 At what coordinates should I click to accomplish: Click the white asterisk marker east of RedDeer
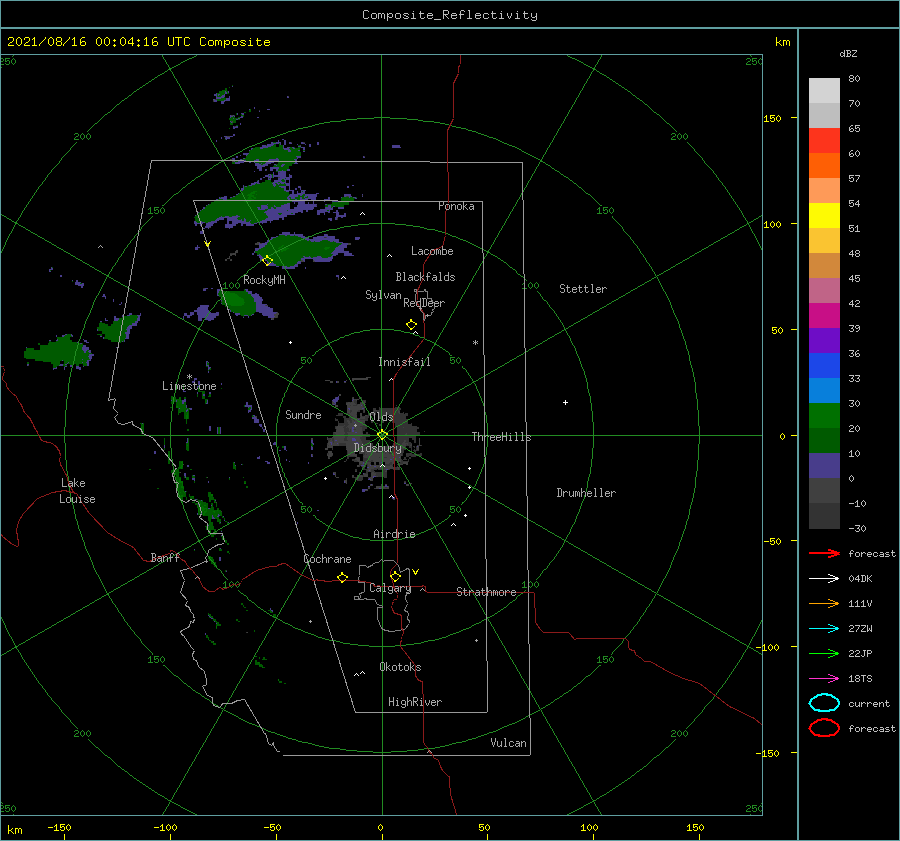pyautogui.click(x=475, y=343)
